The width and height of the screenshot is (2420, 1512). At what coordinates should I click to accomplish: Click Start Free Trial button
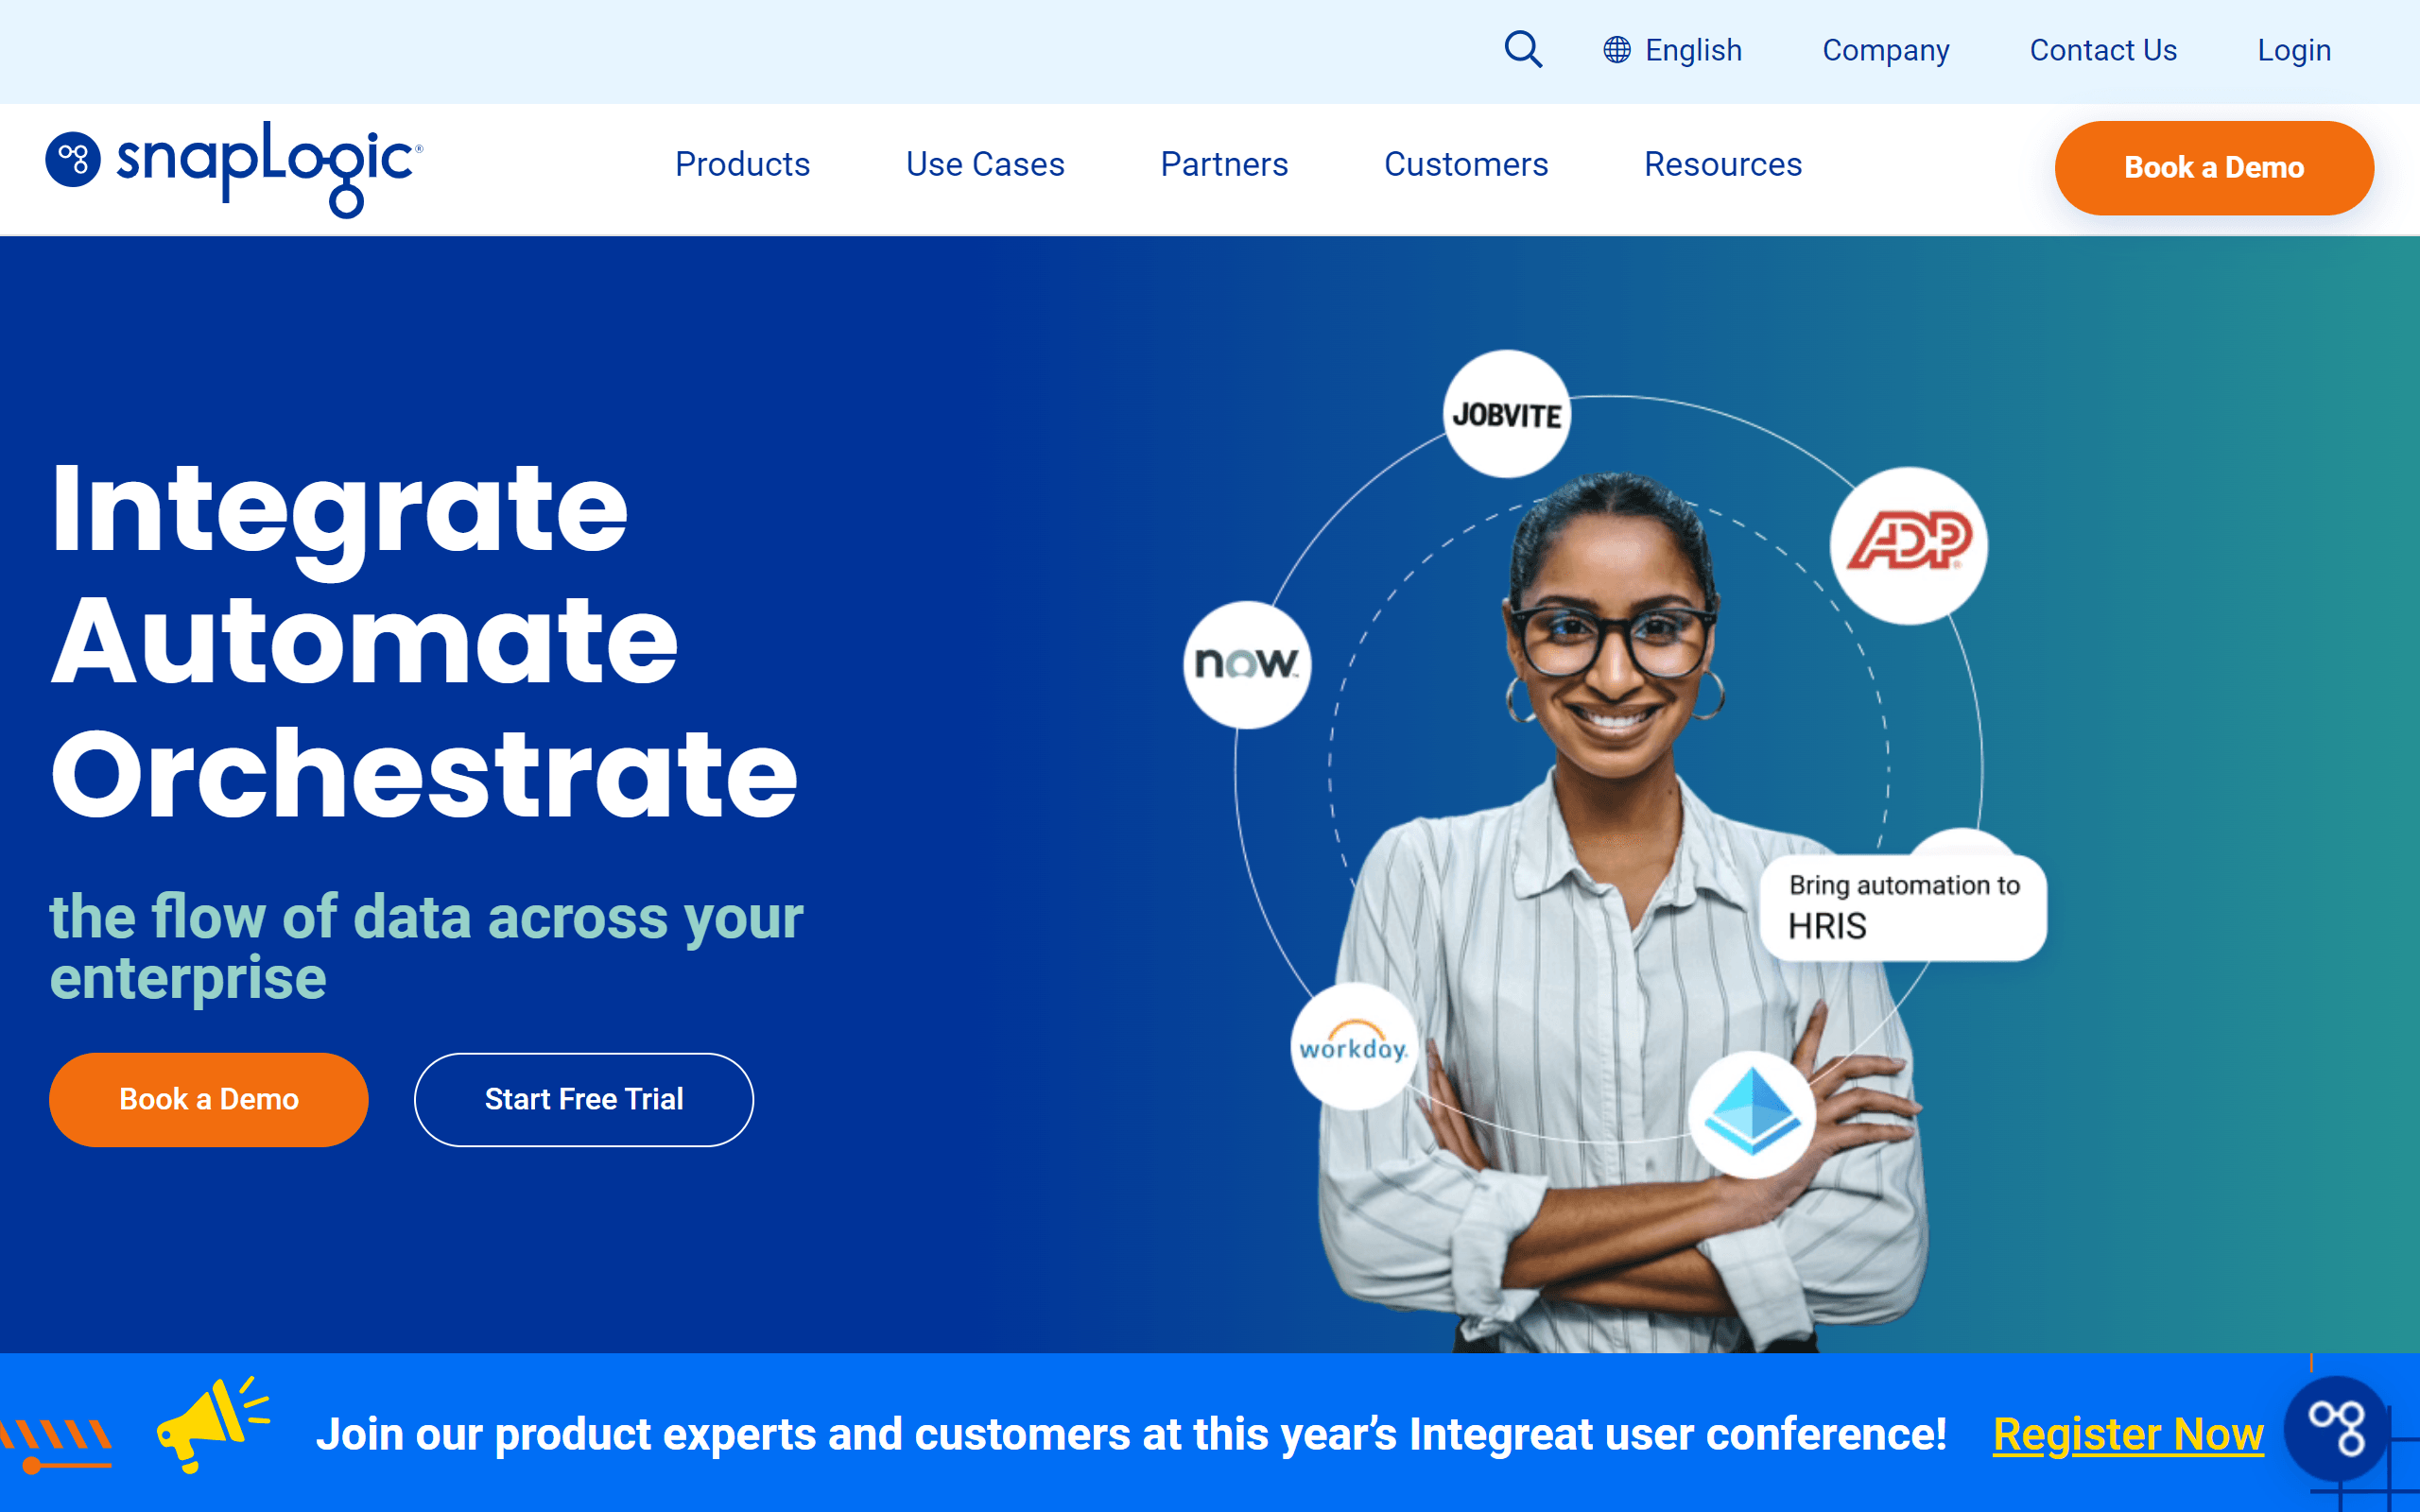pos(584,1099)
